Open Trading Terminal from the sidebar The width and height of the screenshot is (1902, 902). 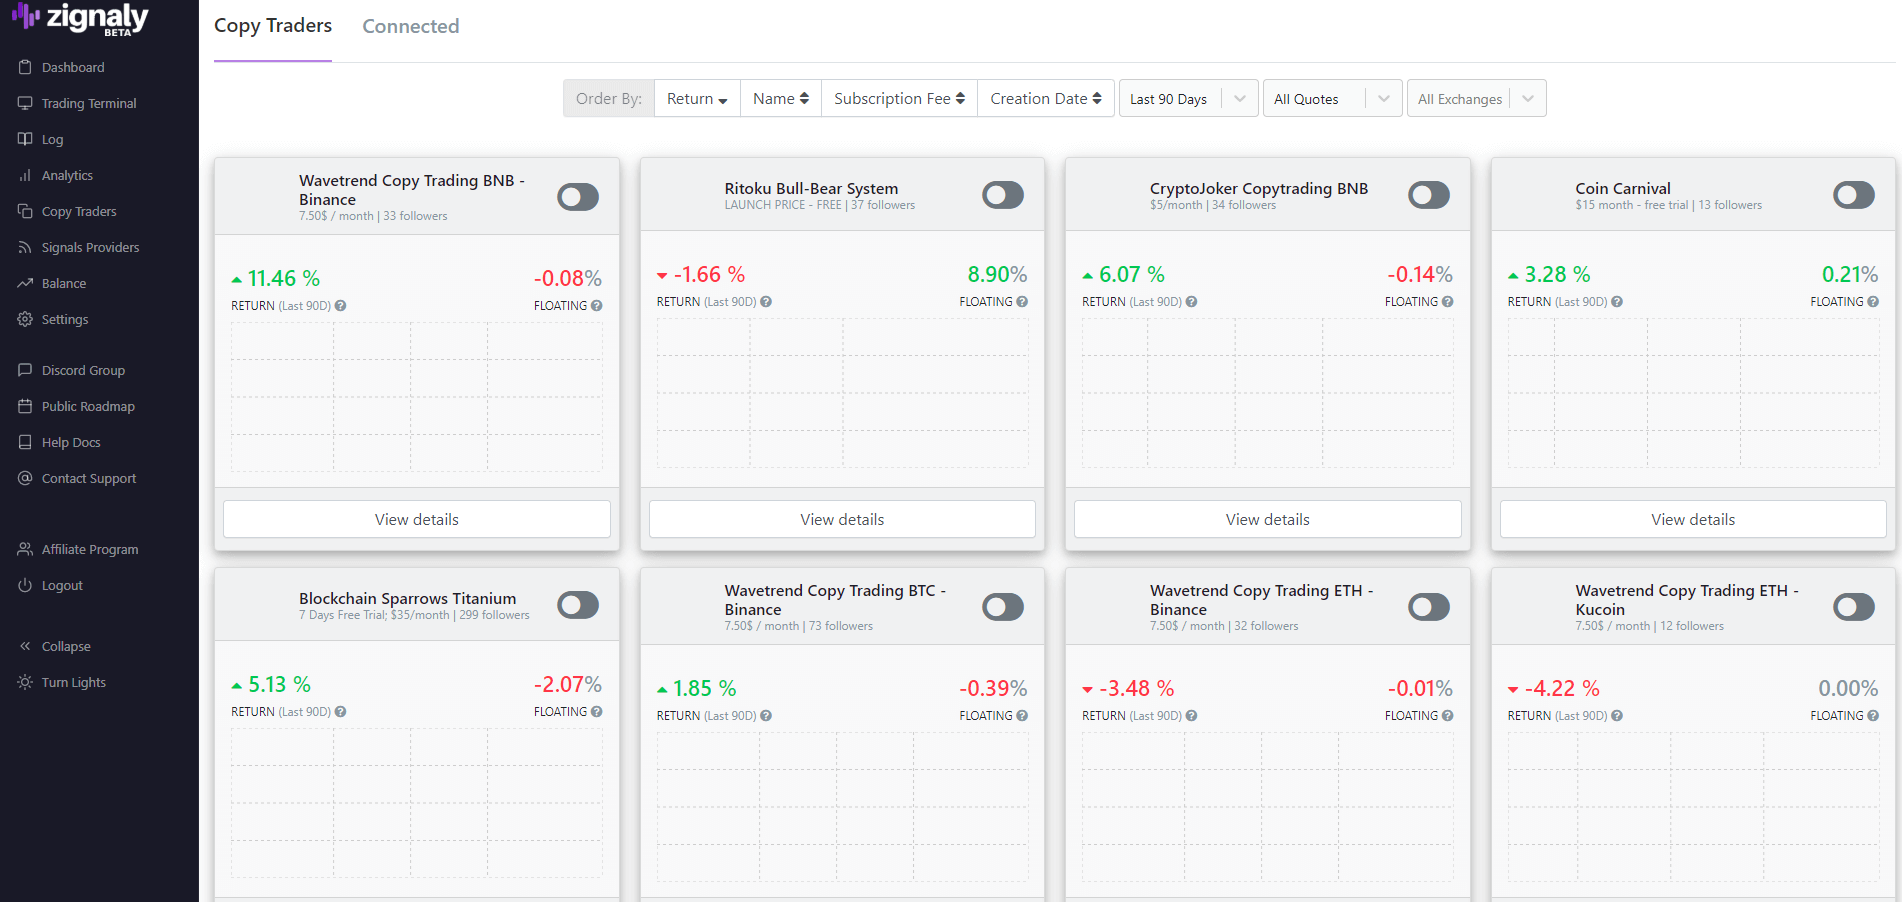click(x=89, y=103)
